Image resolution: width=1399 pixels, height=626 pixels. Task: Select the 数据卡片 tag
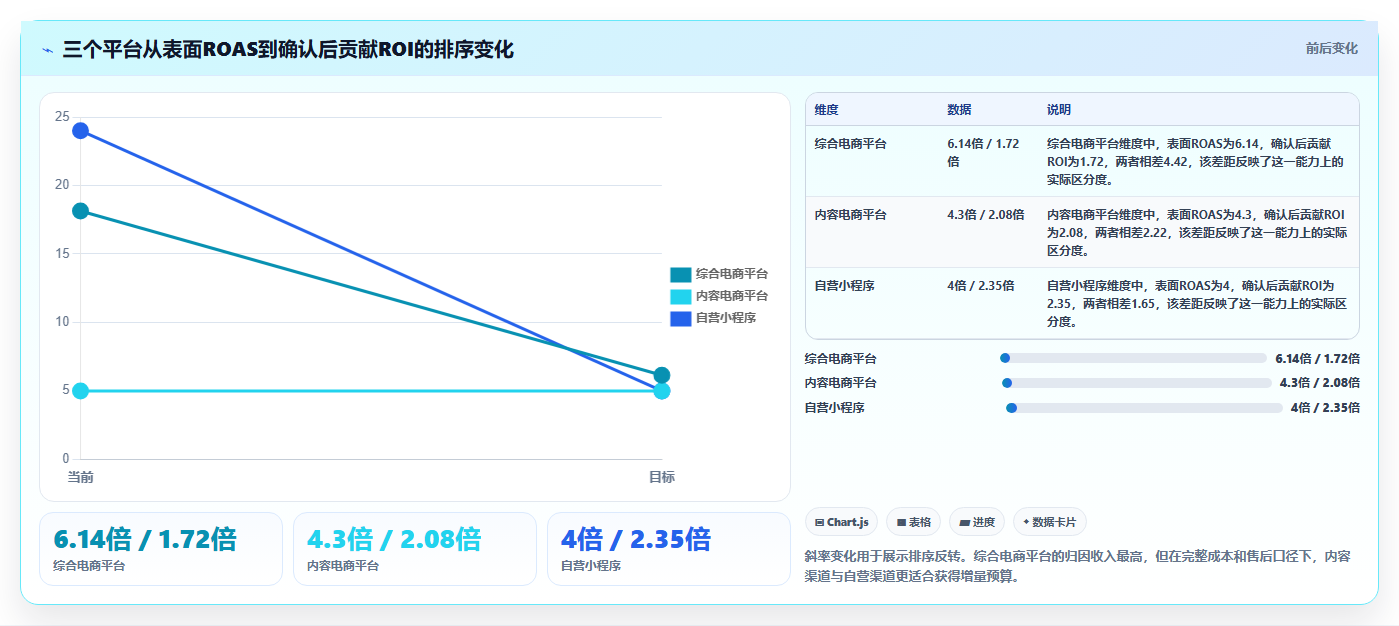point(1049,522)
